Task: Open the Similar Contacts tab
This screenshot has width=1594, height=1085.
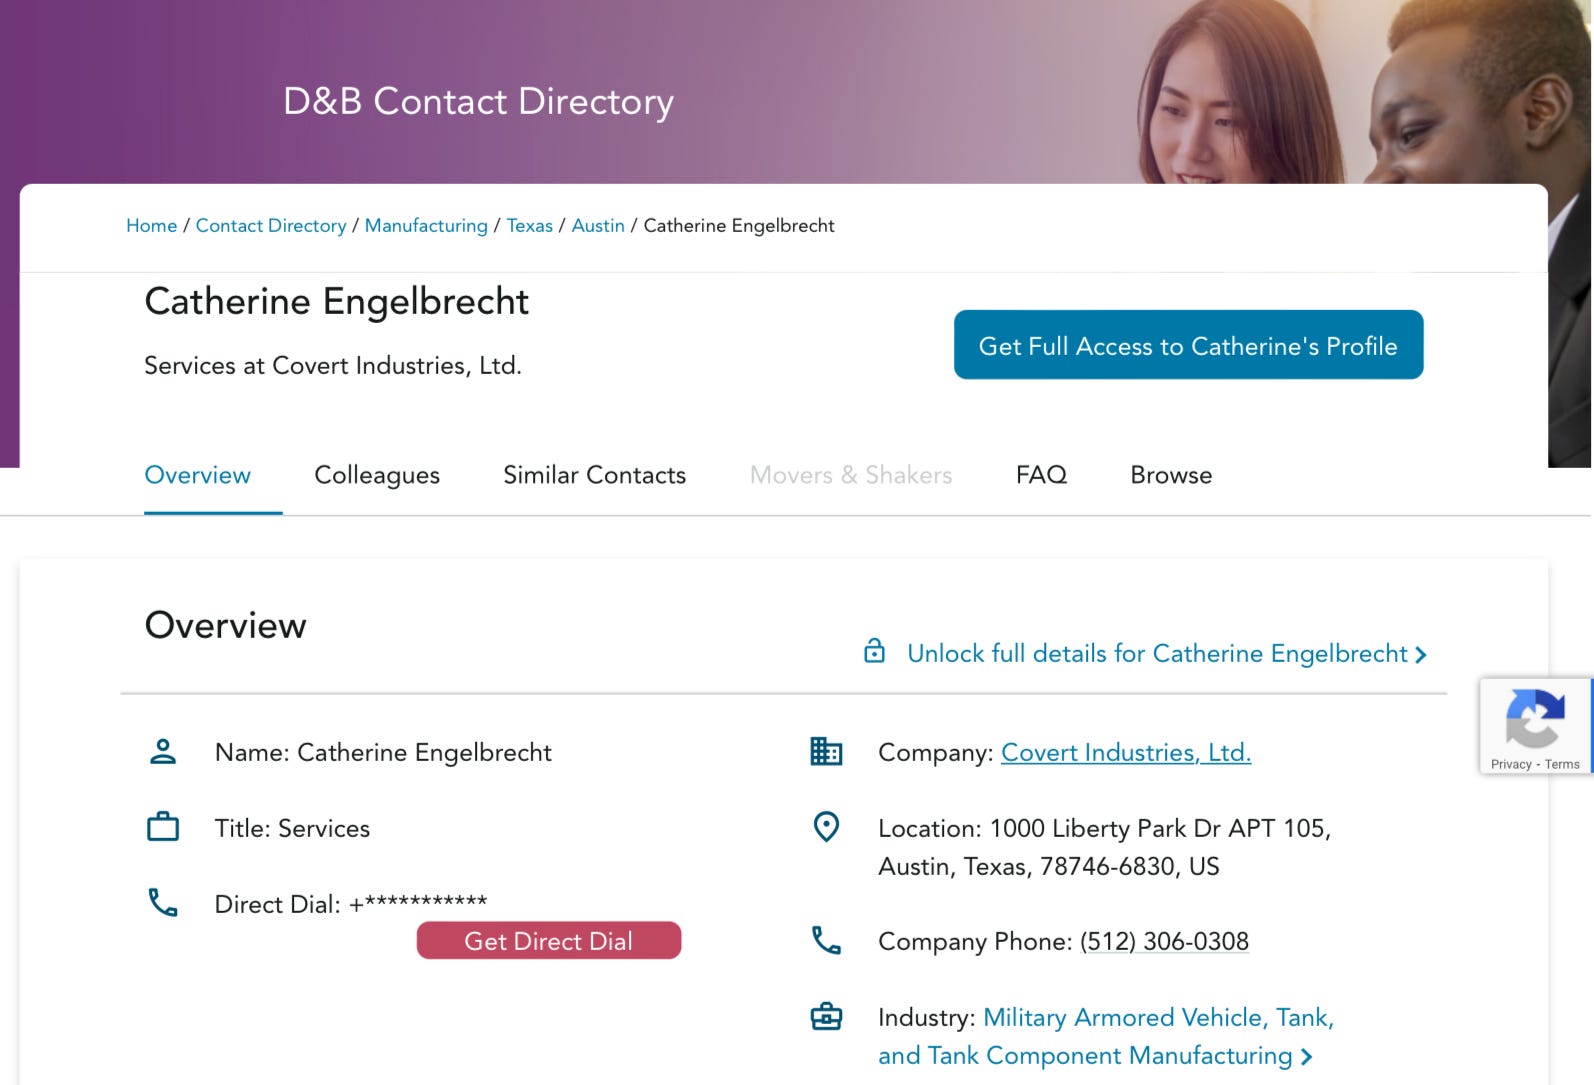Action: coord(595,475)
